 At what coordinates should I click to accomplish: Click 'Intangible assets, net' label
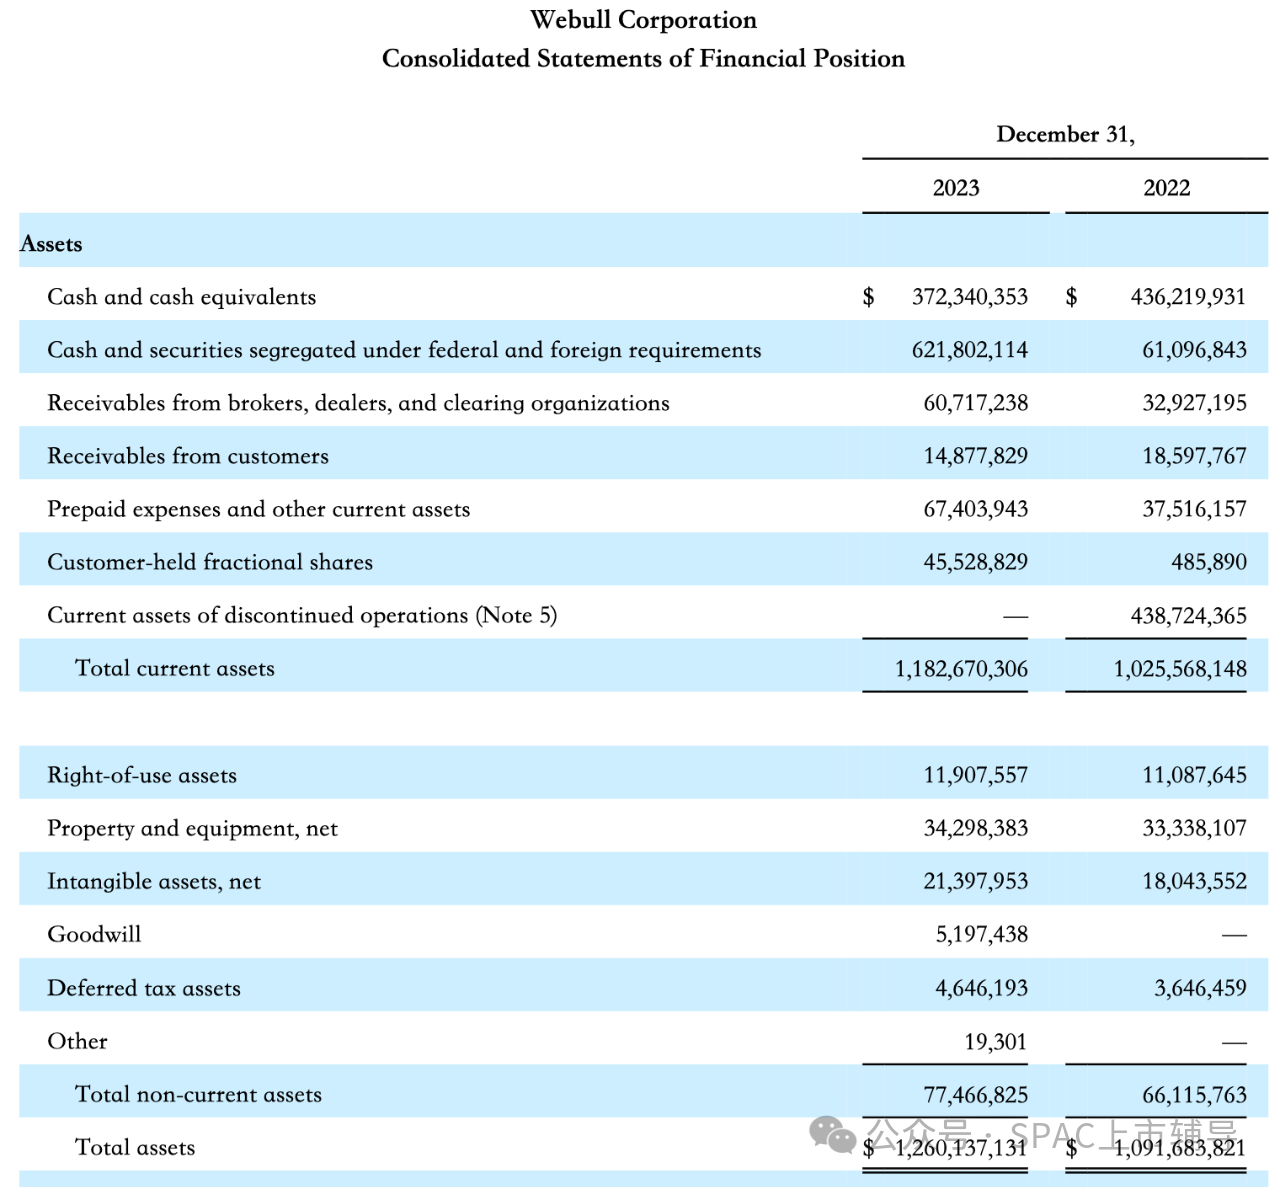pyautogui.click(x=154, y=882)
